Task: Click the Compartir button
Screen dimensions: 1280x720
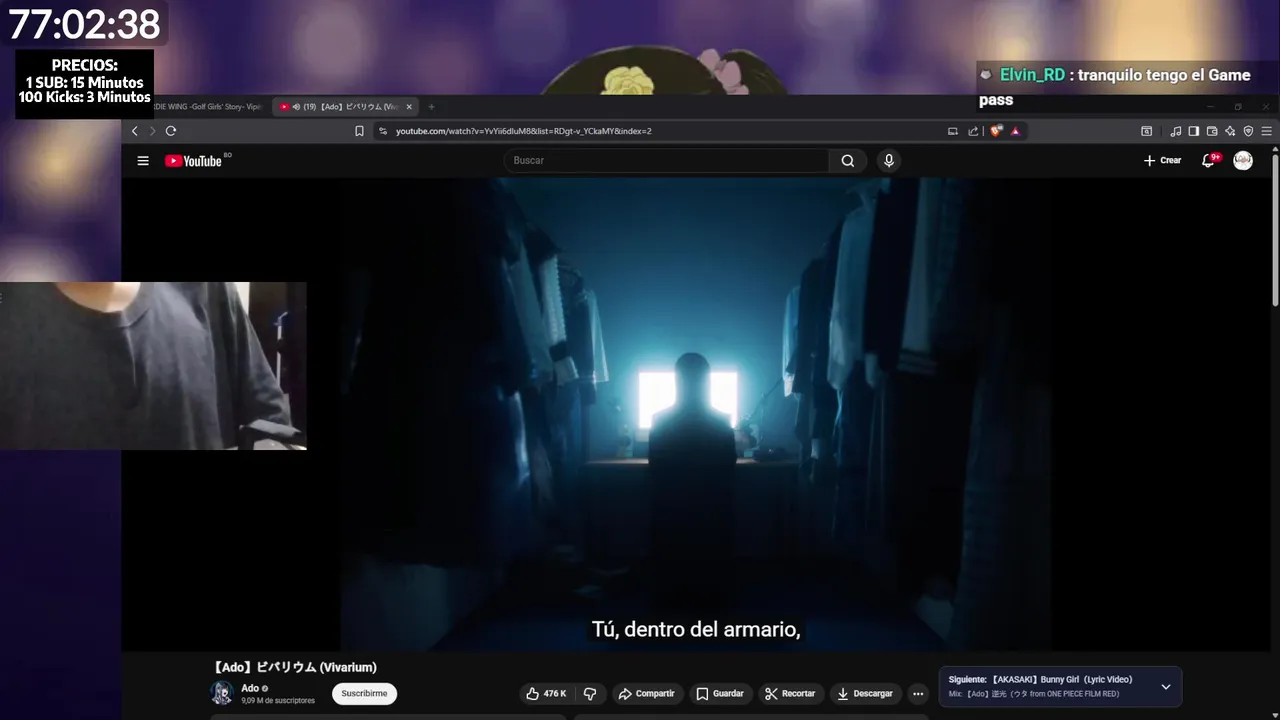Action: click(646, 694)
